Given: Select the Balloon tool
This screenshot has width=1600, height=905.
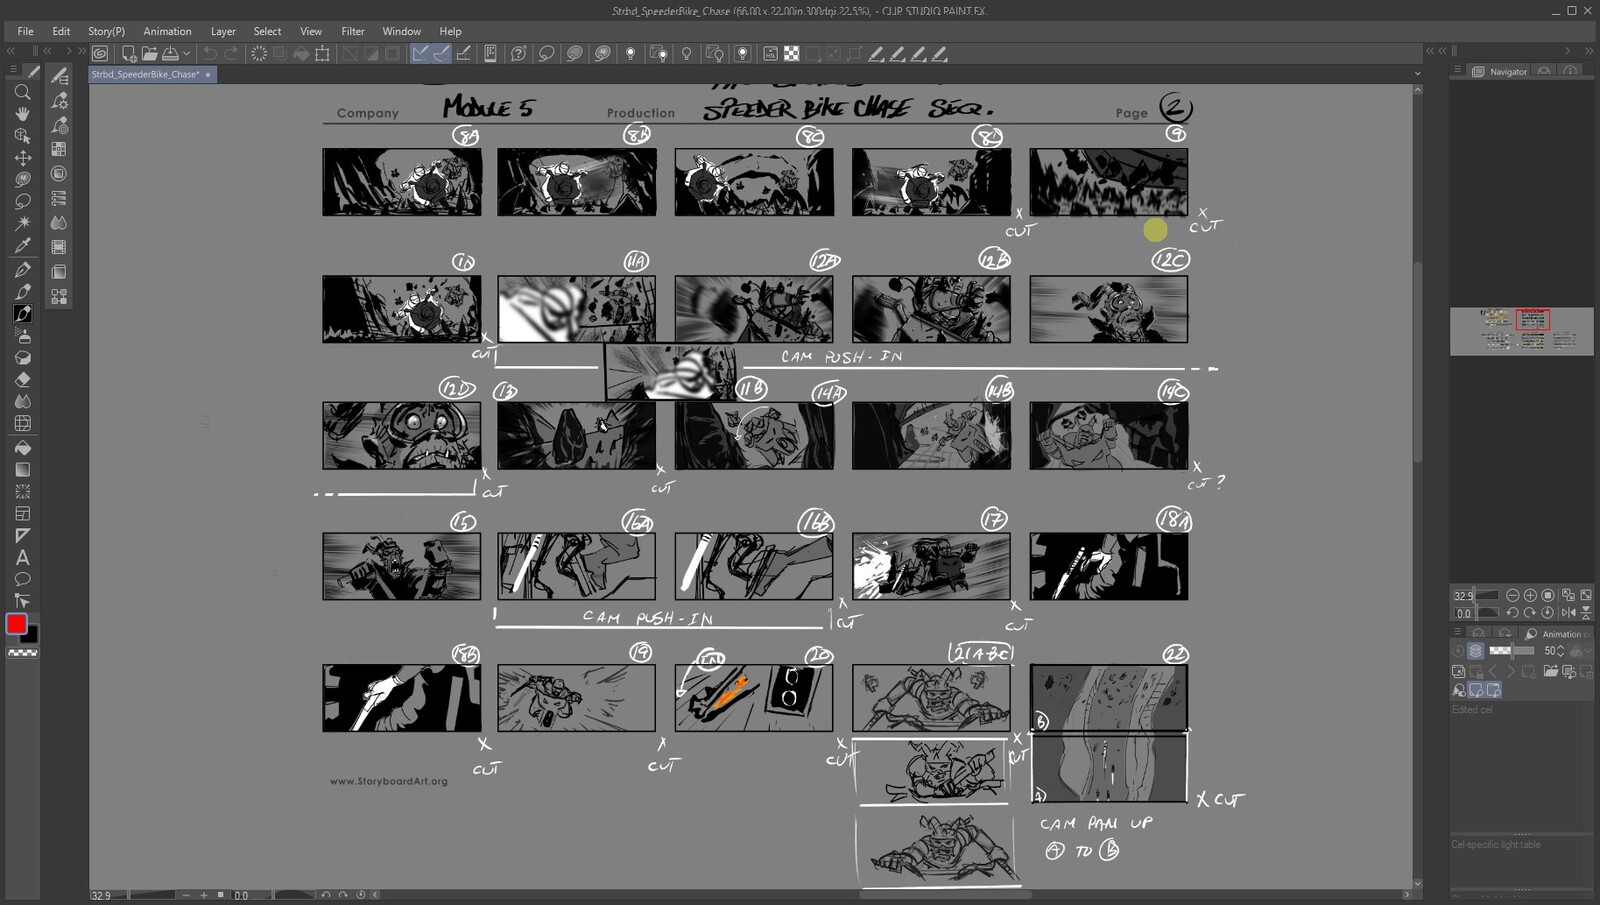Looking at the screenshot, I should (x=22, y=580).
